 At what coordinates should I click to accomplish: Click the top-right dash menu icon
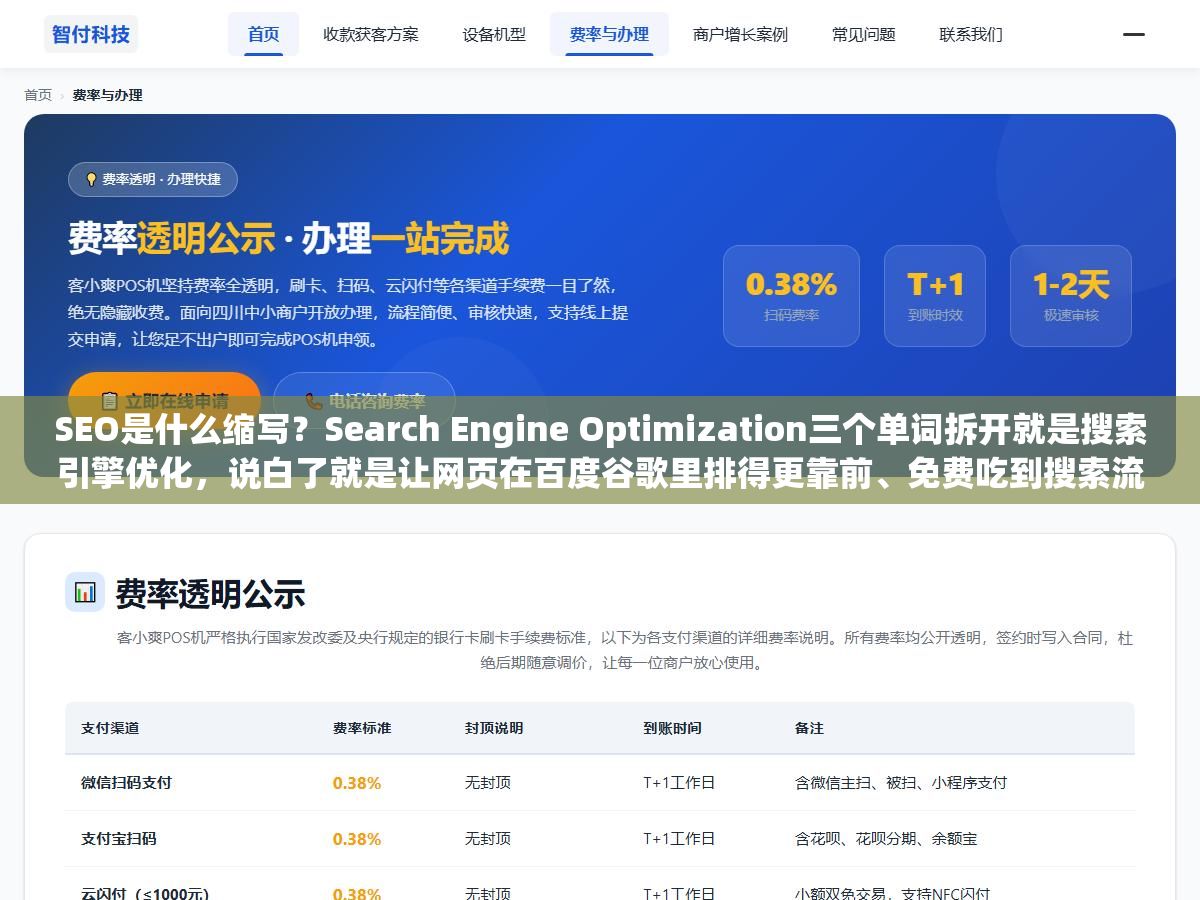point(1134,34)
